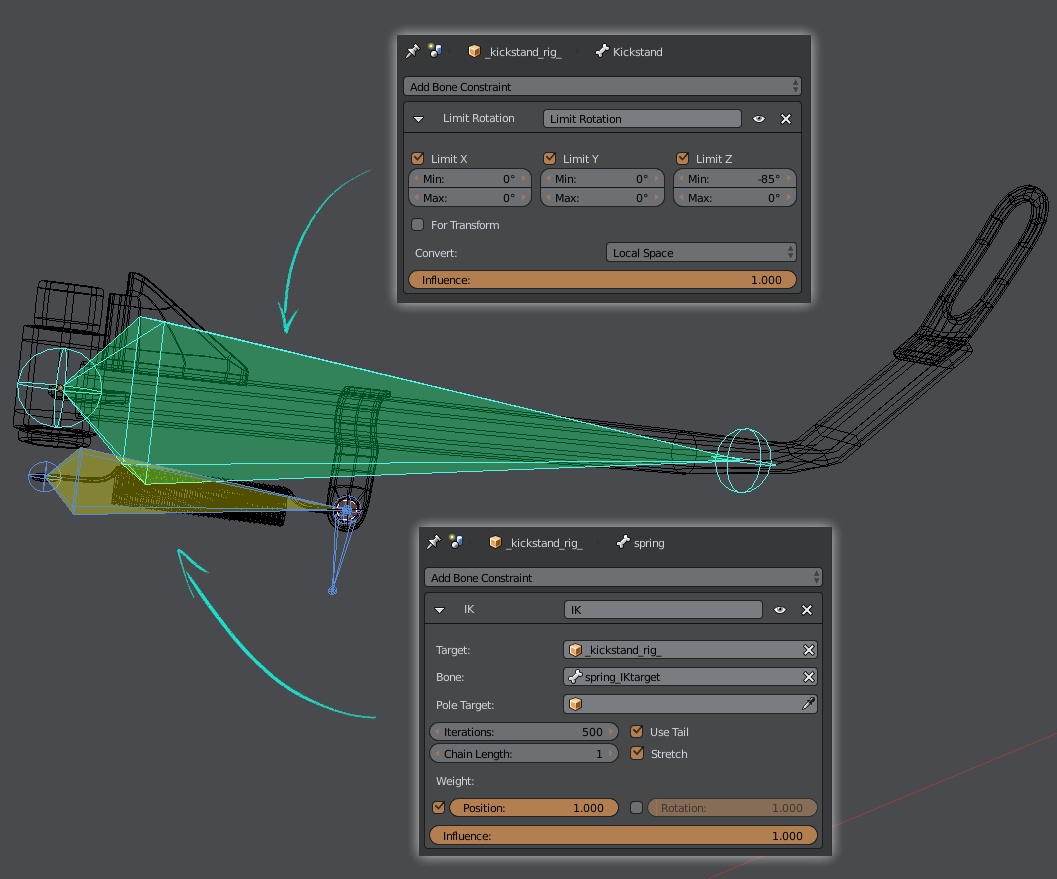Click Limit Rotation Influence slider
1057x879 pixels.
[602, 280]
